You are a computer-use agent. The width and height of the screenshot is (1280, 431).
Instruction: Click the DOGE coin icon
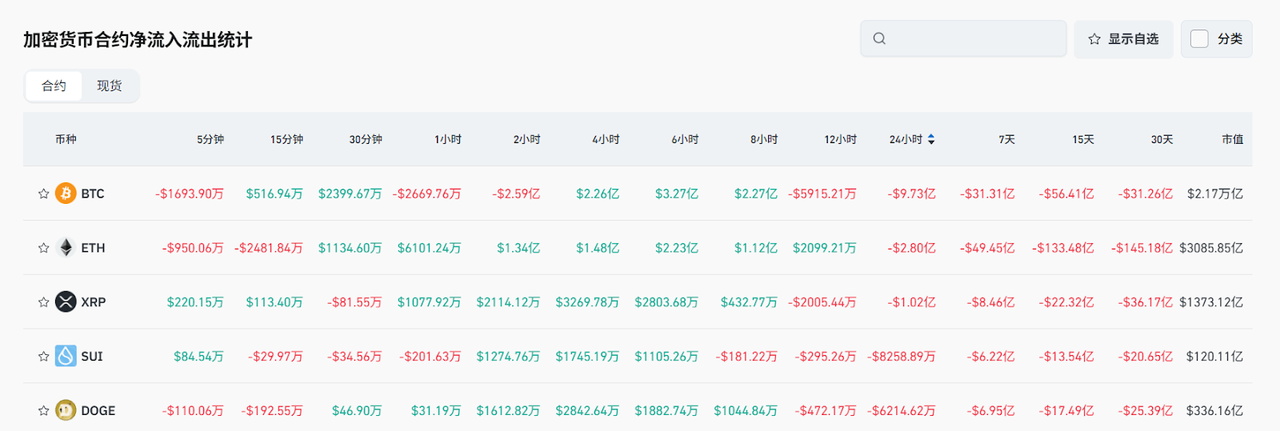pos(66,410)
